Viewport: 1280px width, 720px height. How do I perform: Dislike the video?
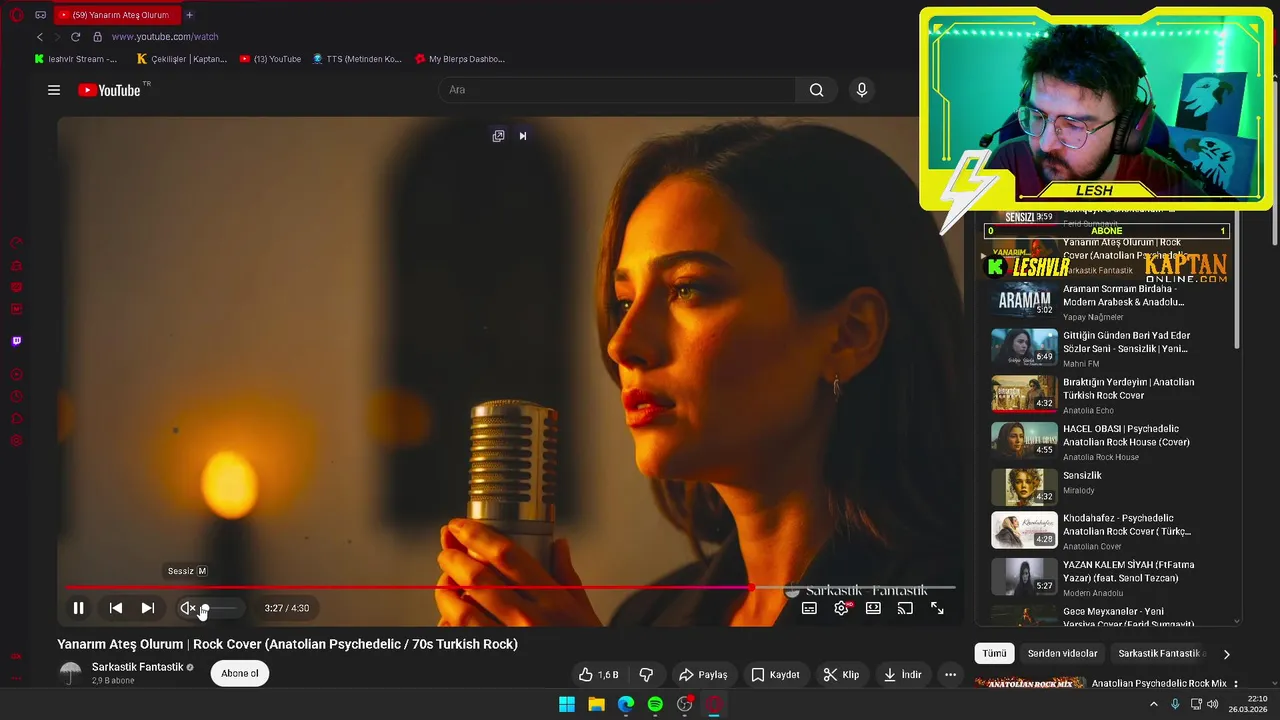646,675
